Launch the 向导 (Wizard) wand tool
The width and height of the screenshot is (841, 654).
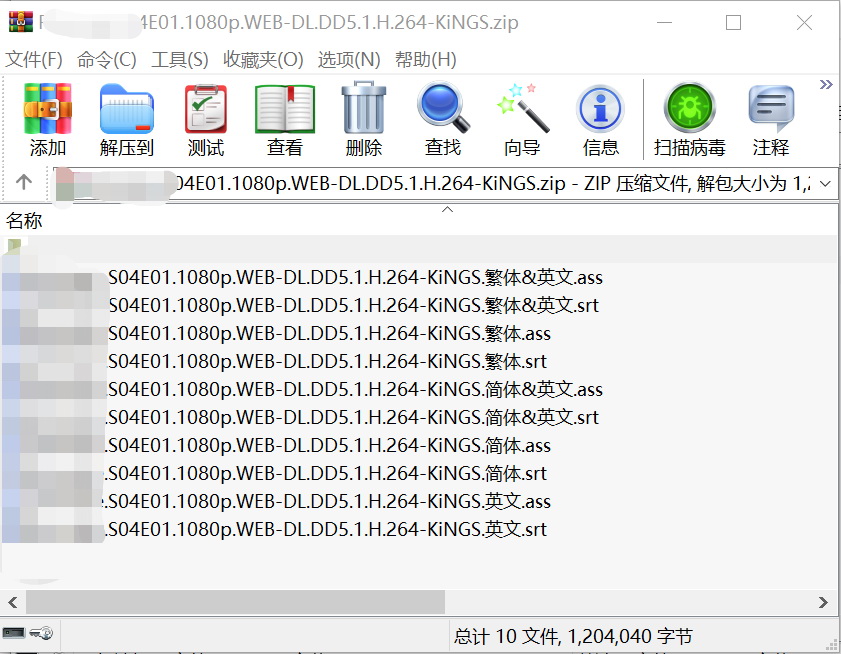523,107
